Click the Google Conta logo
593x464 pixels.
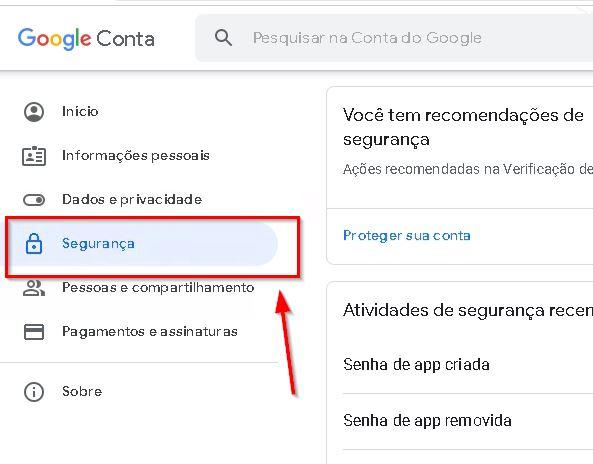[86, 39]
